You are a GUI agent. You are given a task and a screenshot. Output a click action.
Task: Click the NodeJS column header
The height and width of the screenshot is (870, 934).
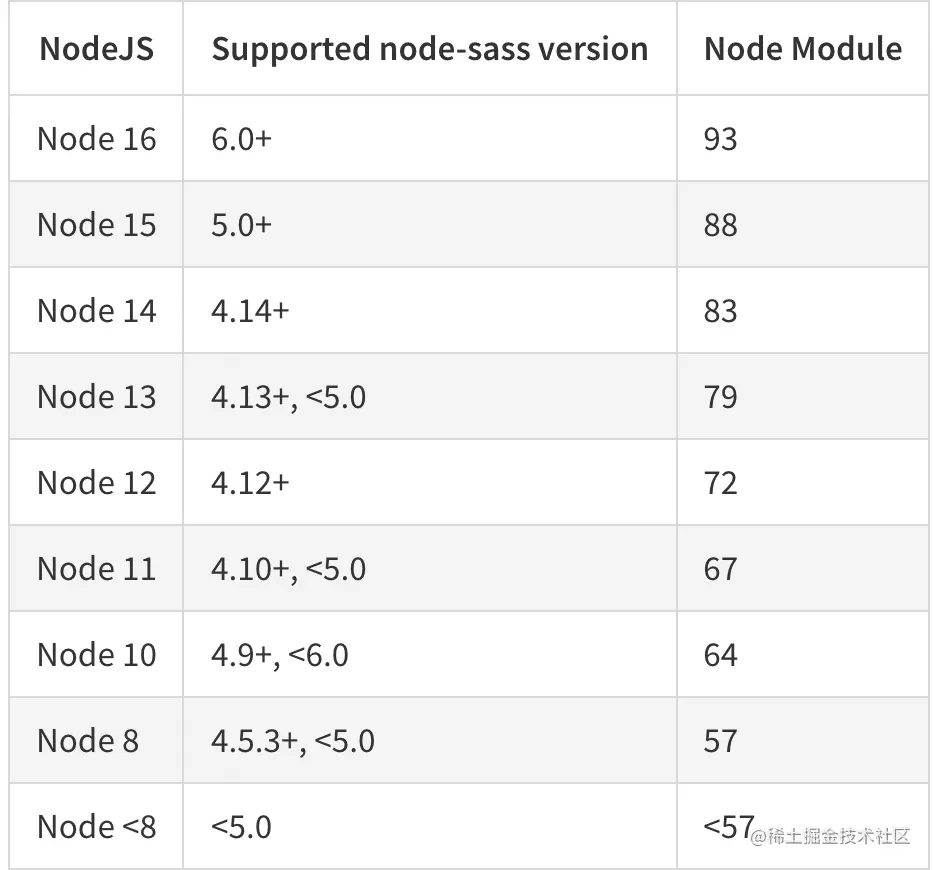click(x=97, y=50)
